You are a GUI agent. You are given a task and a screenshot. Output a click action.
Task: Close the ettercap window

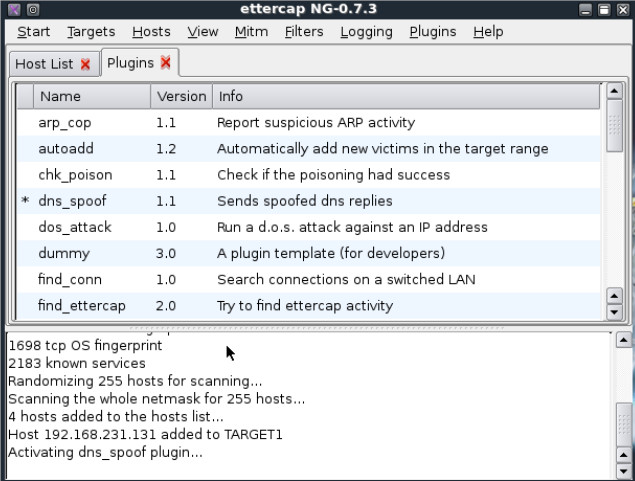pyautogui.click(x=623, y=10)
